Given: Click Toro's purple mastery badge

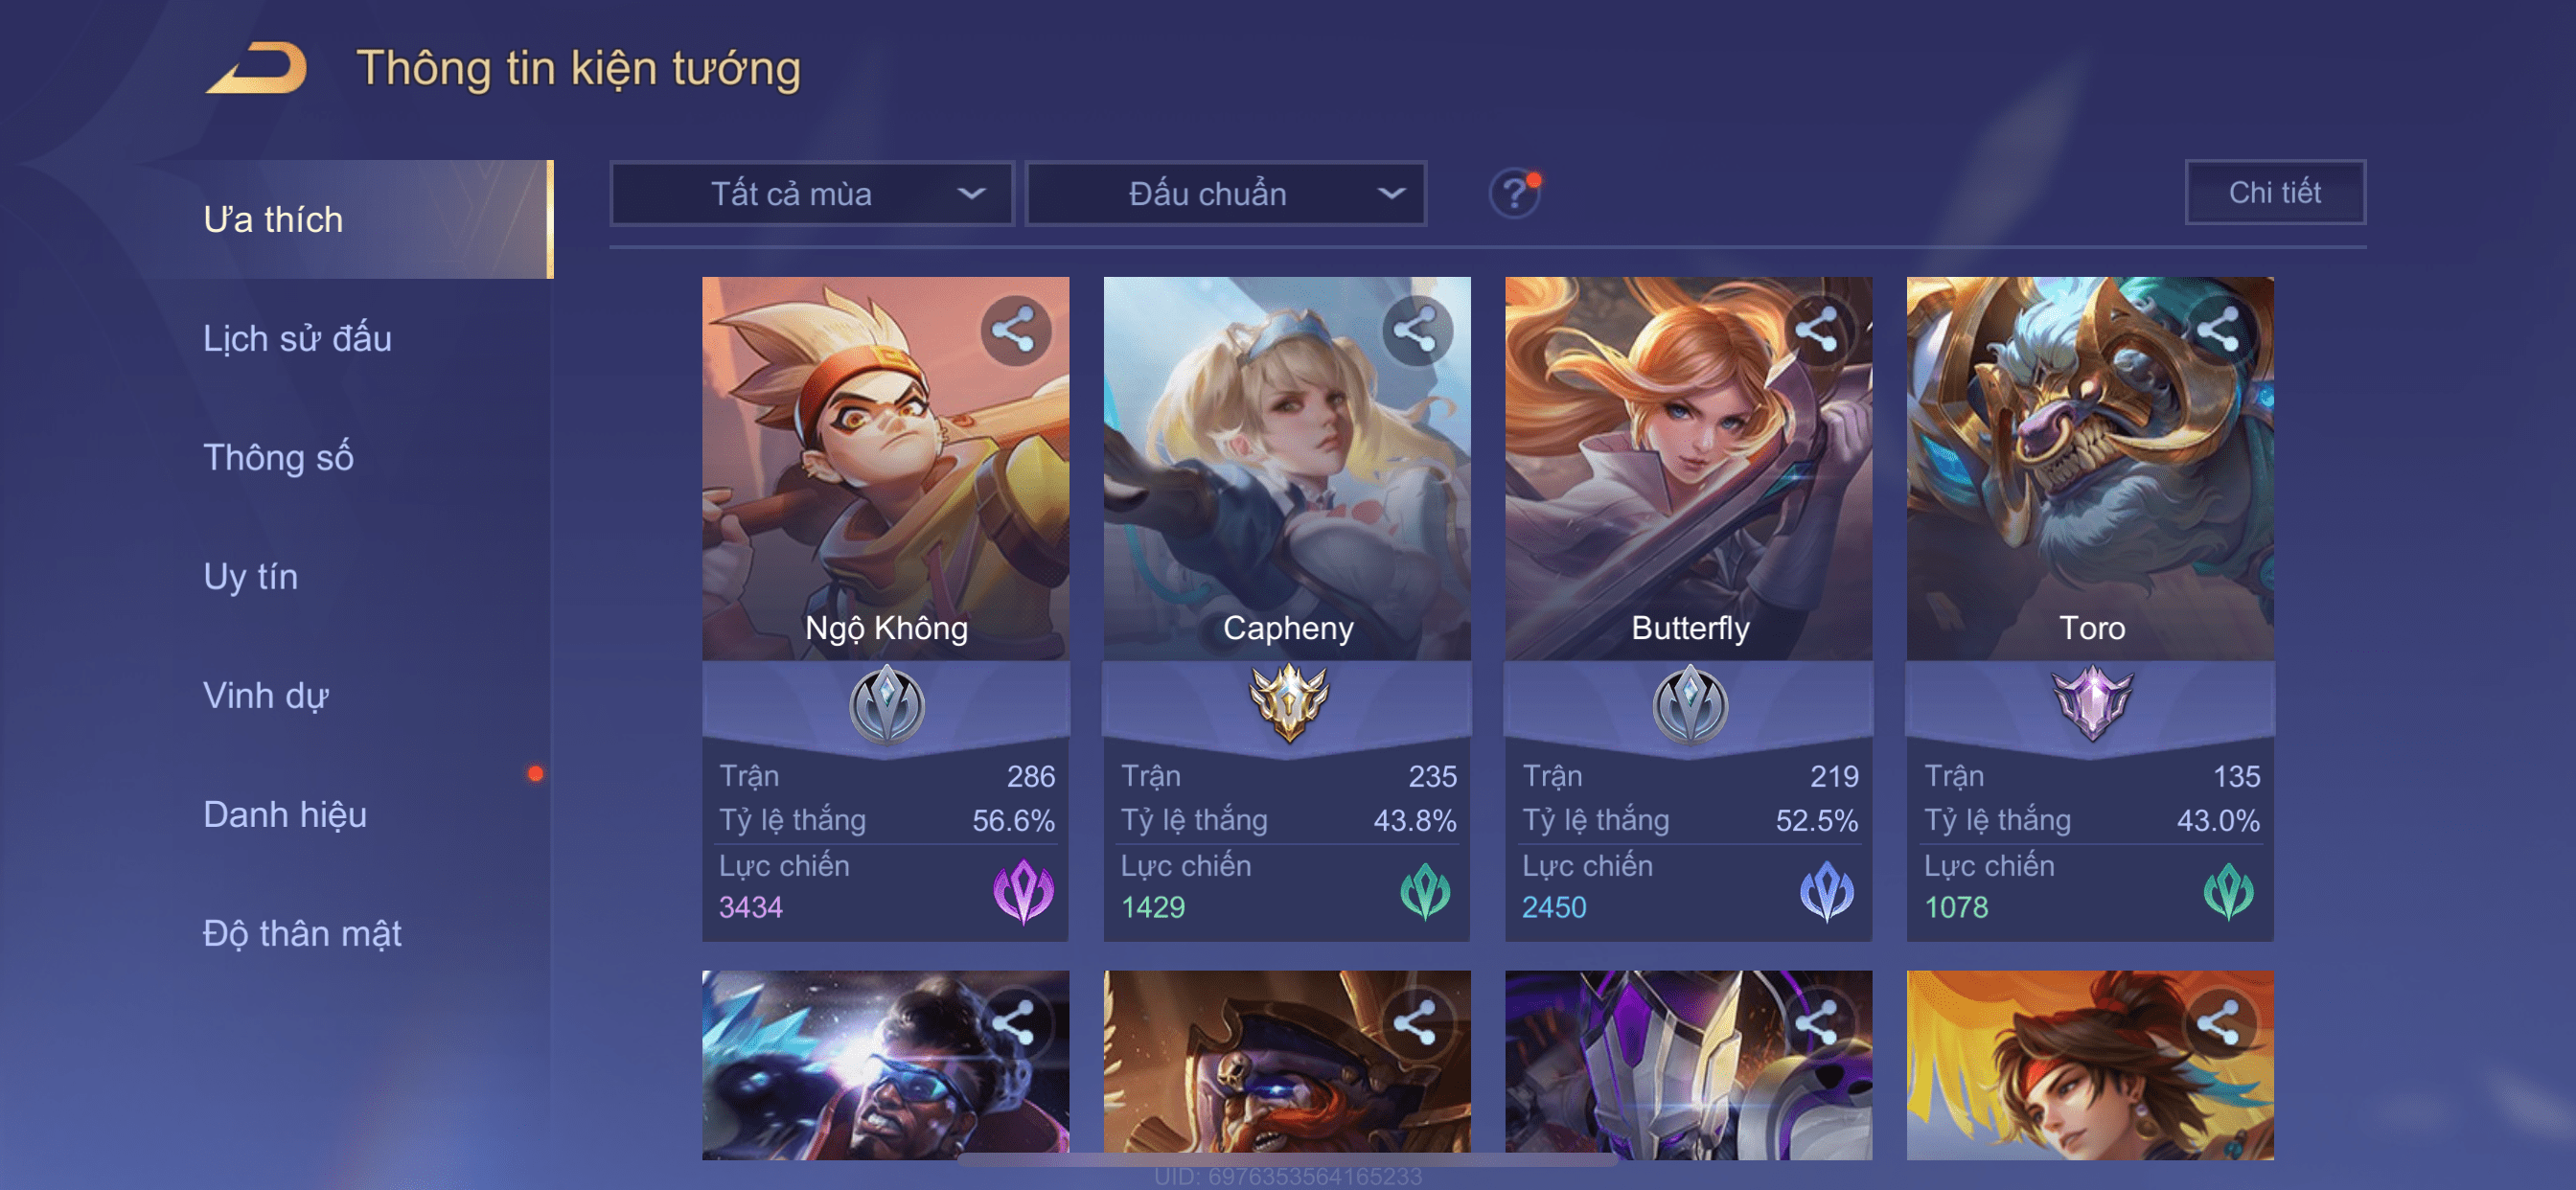Looking at the screenshot, I should click(x=2092, y=702).
